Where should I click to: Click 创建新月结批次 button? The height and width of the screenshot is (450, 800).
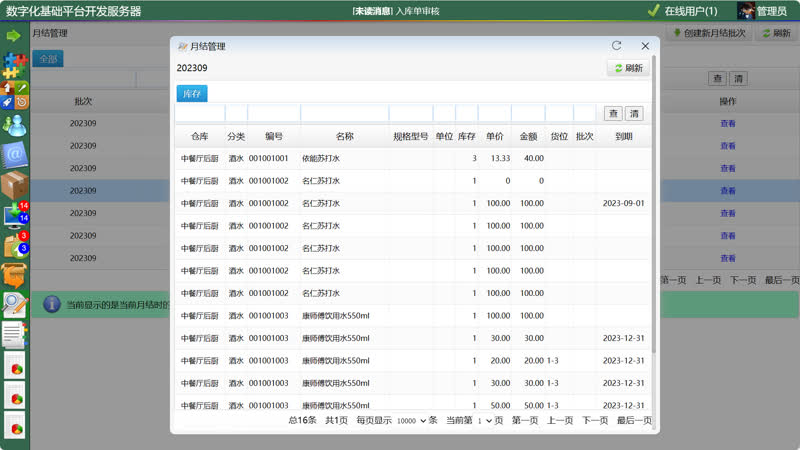[709, 33]
